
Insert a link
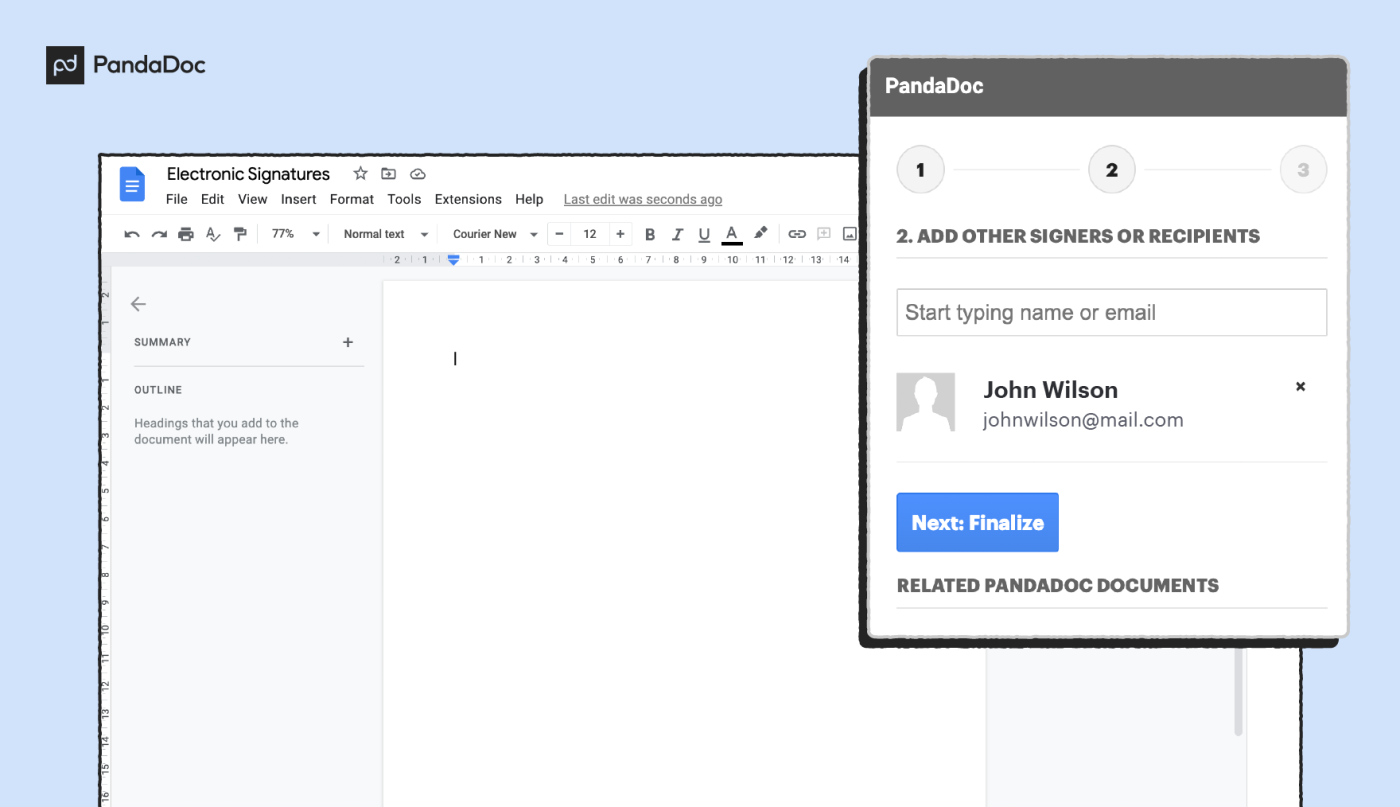pos(797,234)
